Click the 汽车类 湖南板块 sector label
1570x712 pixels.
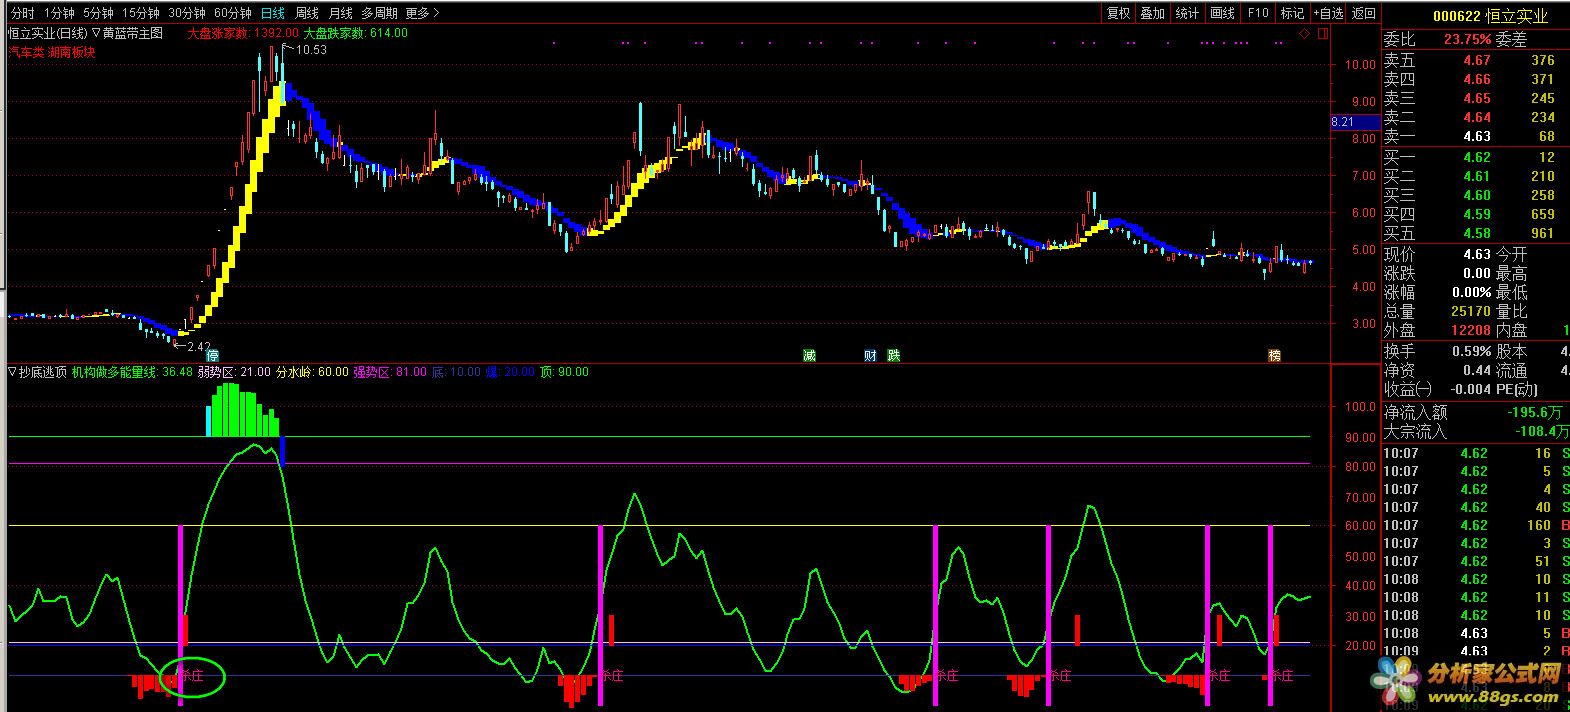click(52, 52)
